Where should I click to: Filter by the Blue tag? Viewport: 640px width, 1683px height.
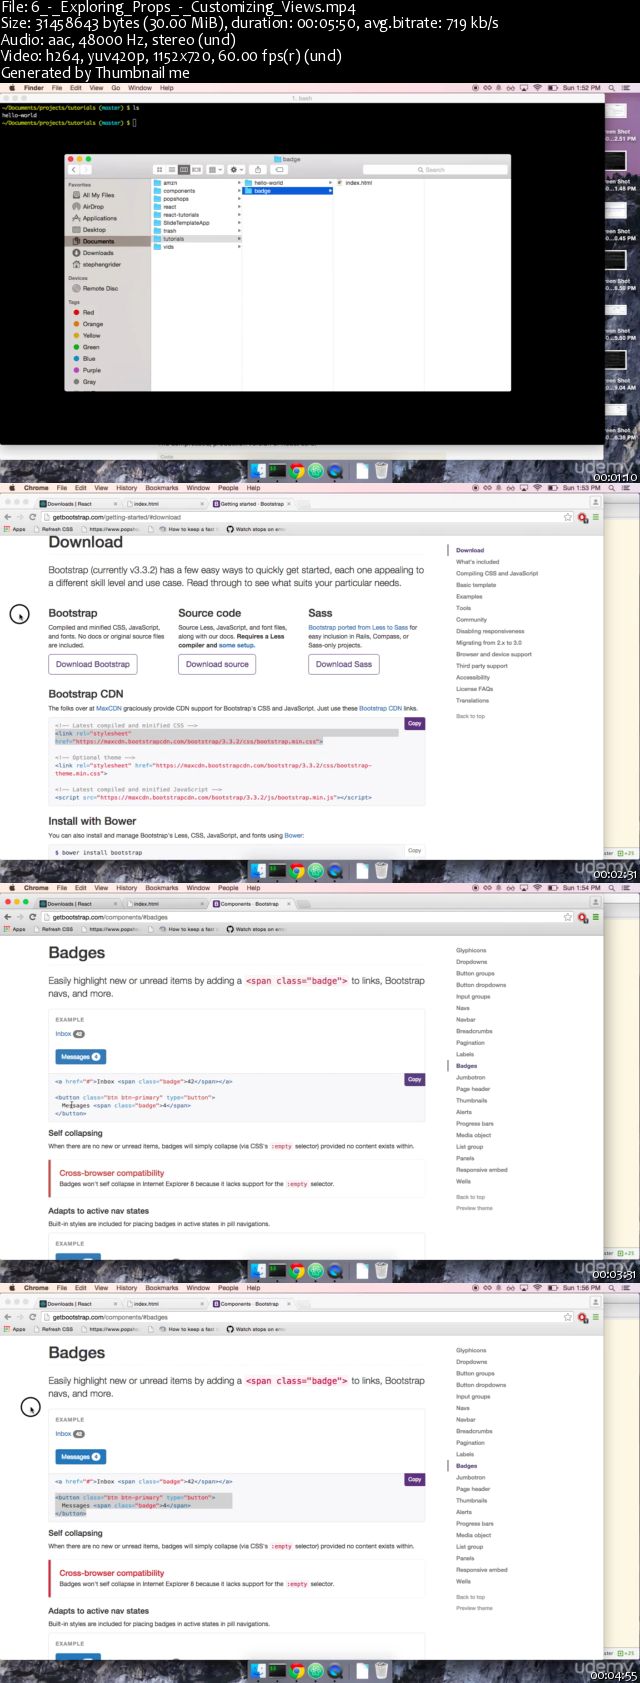click(89, 358)
